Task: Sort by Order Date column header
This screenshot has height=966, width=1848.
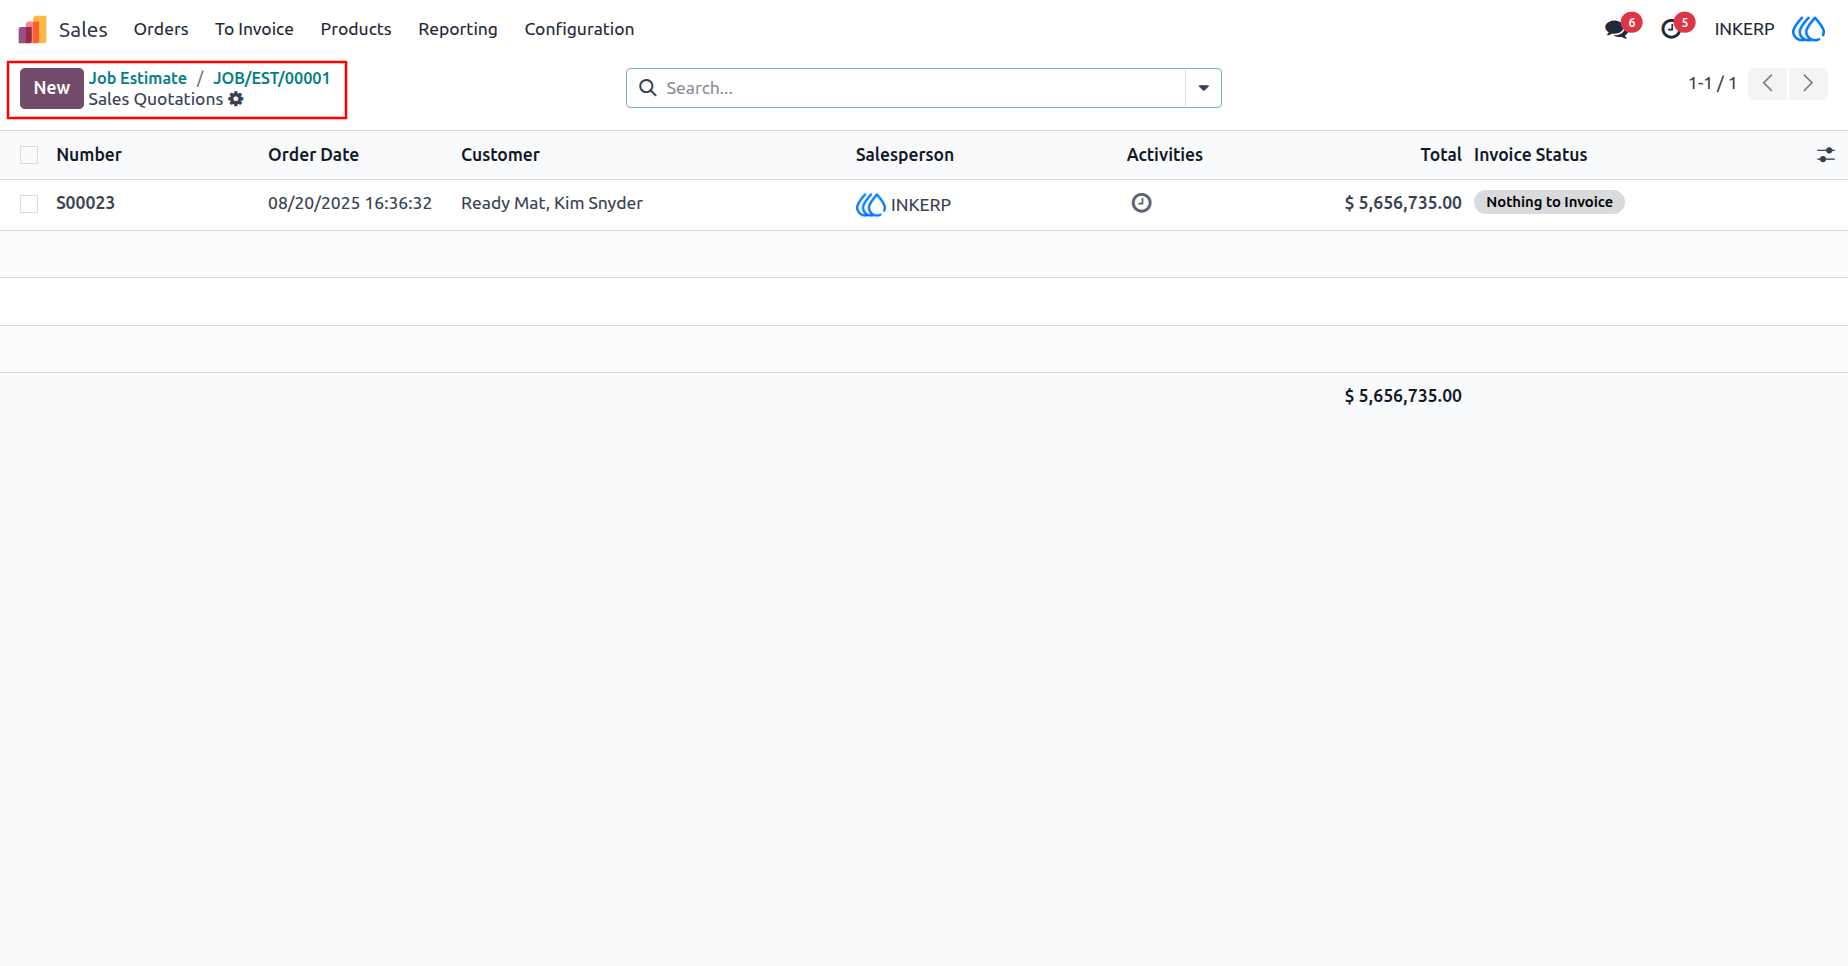Action: [313, 155]
